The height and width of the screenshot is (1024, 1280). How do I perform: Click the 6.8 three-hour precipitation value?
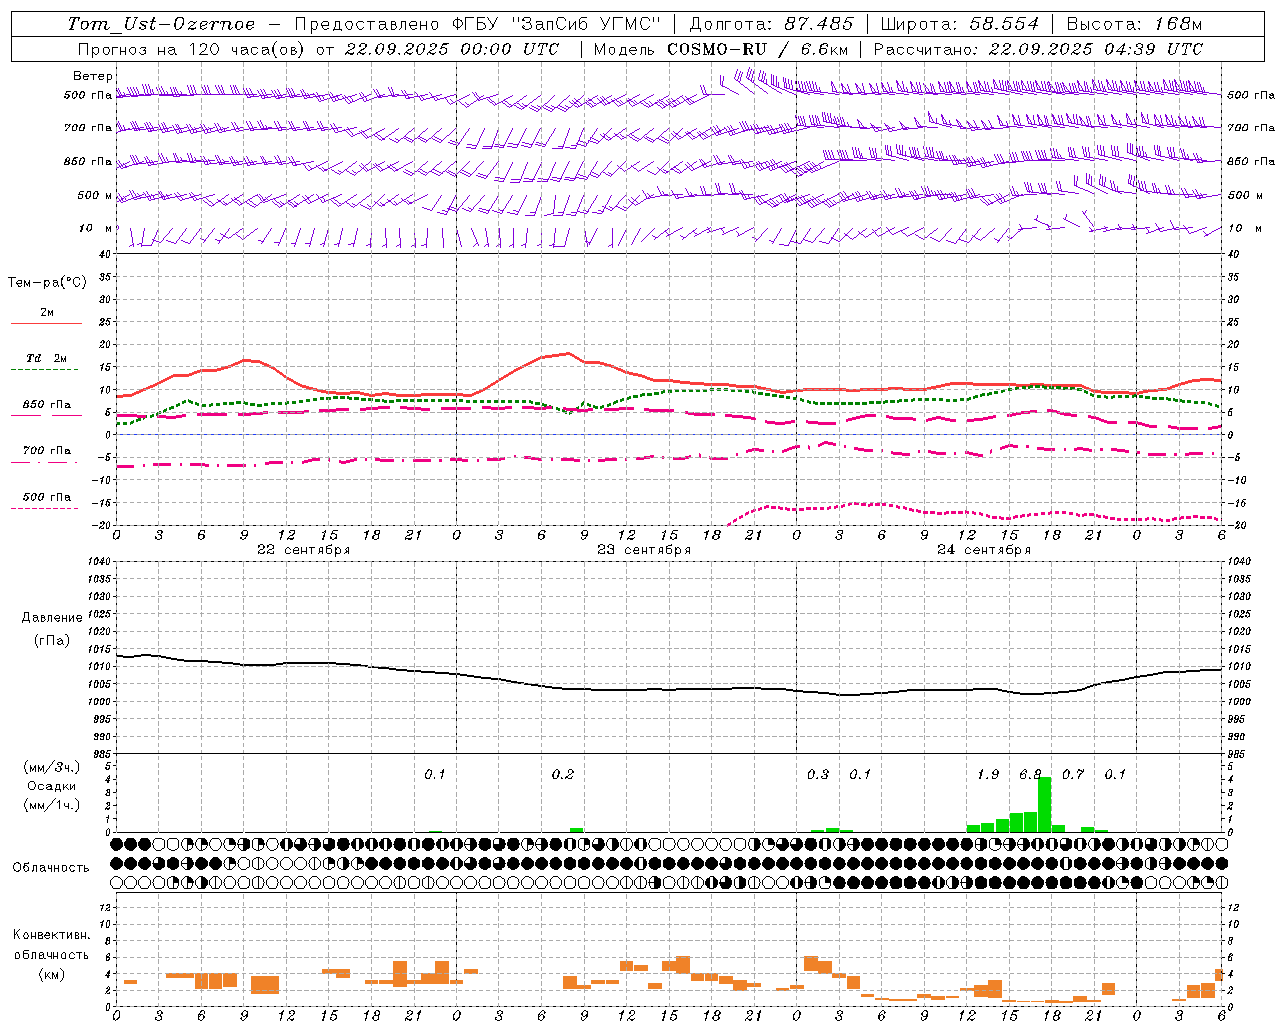(x=1030, y=774)
